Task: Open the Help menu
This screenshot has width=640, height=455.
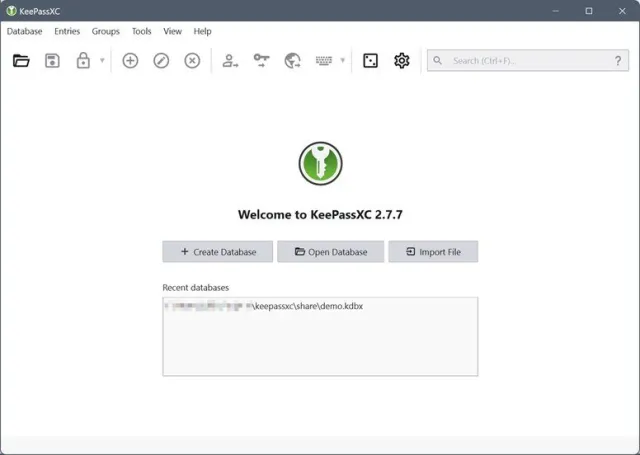Action: click(x=202, y=31)
